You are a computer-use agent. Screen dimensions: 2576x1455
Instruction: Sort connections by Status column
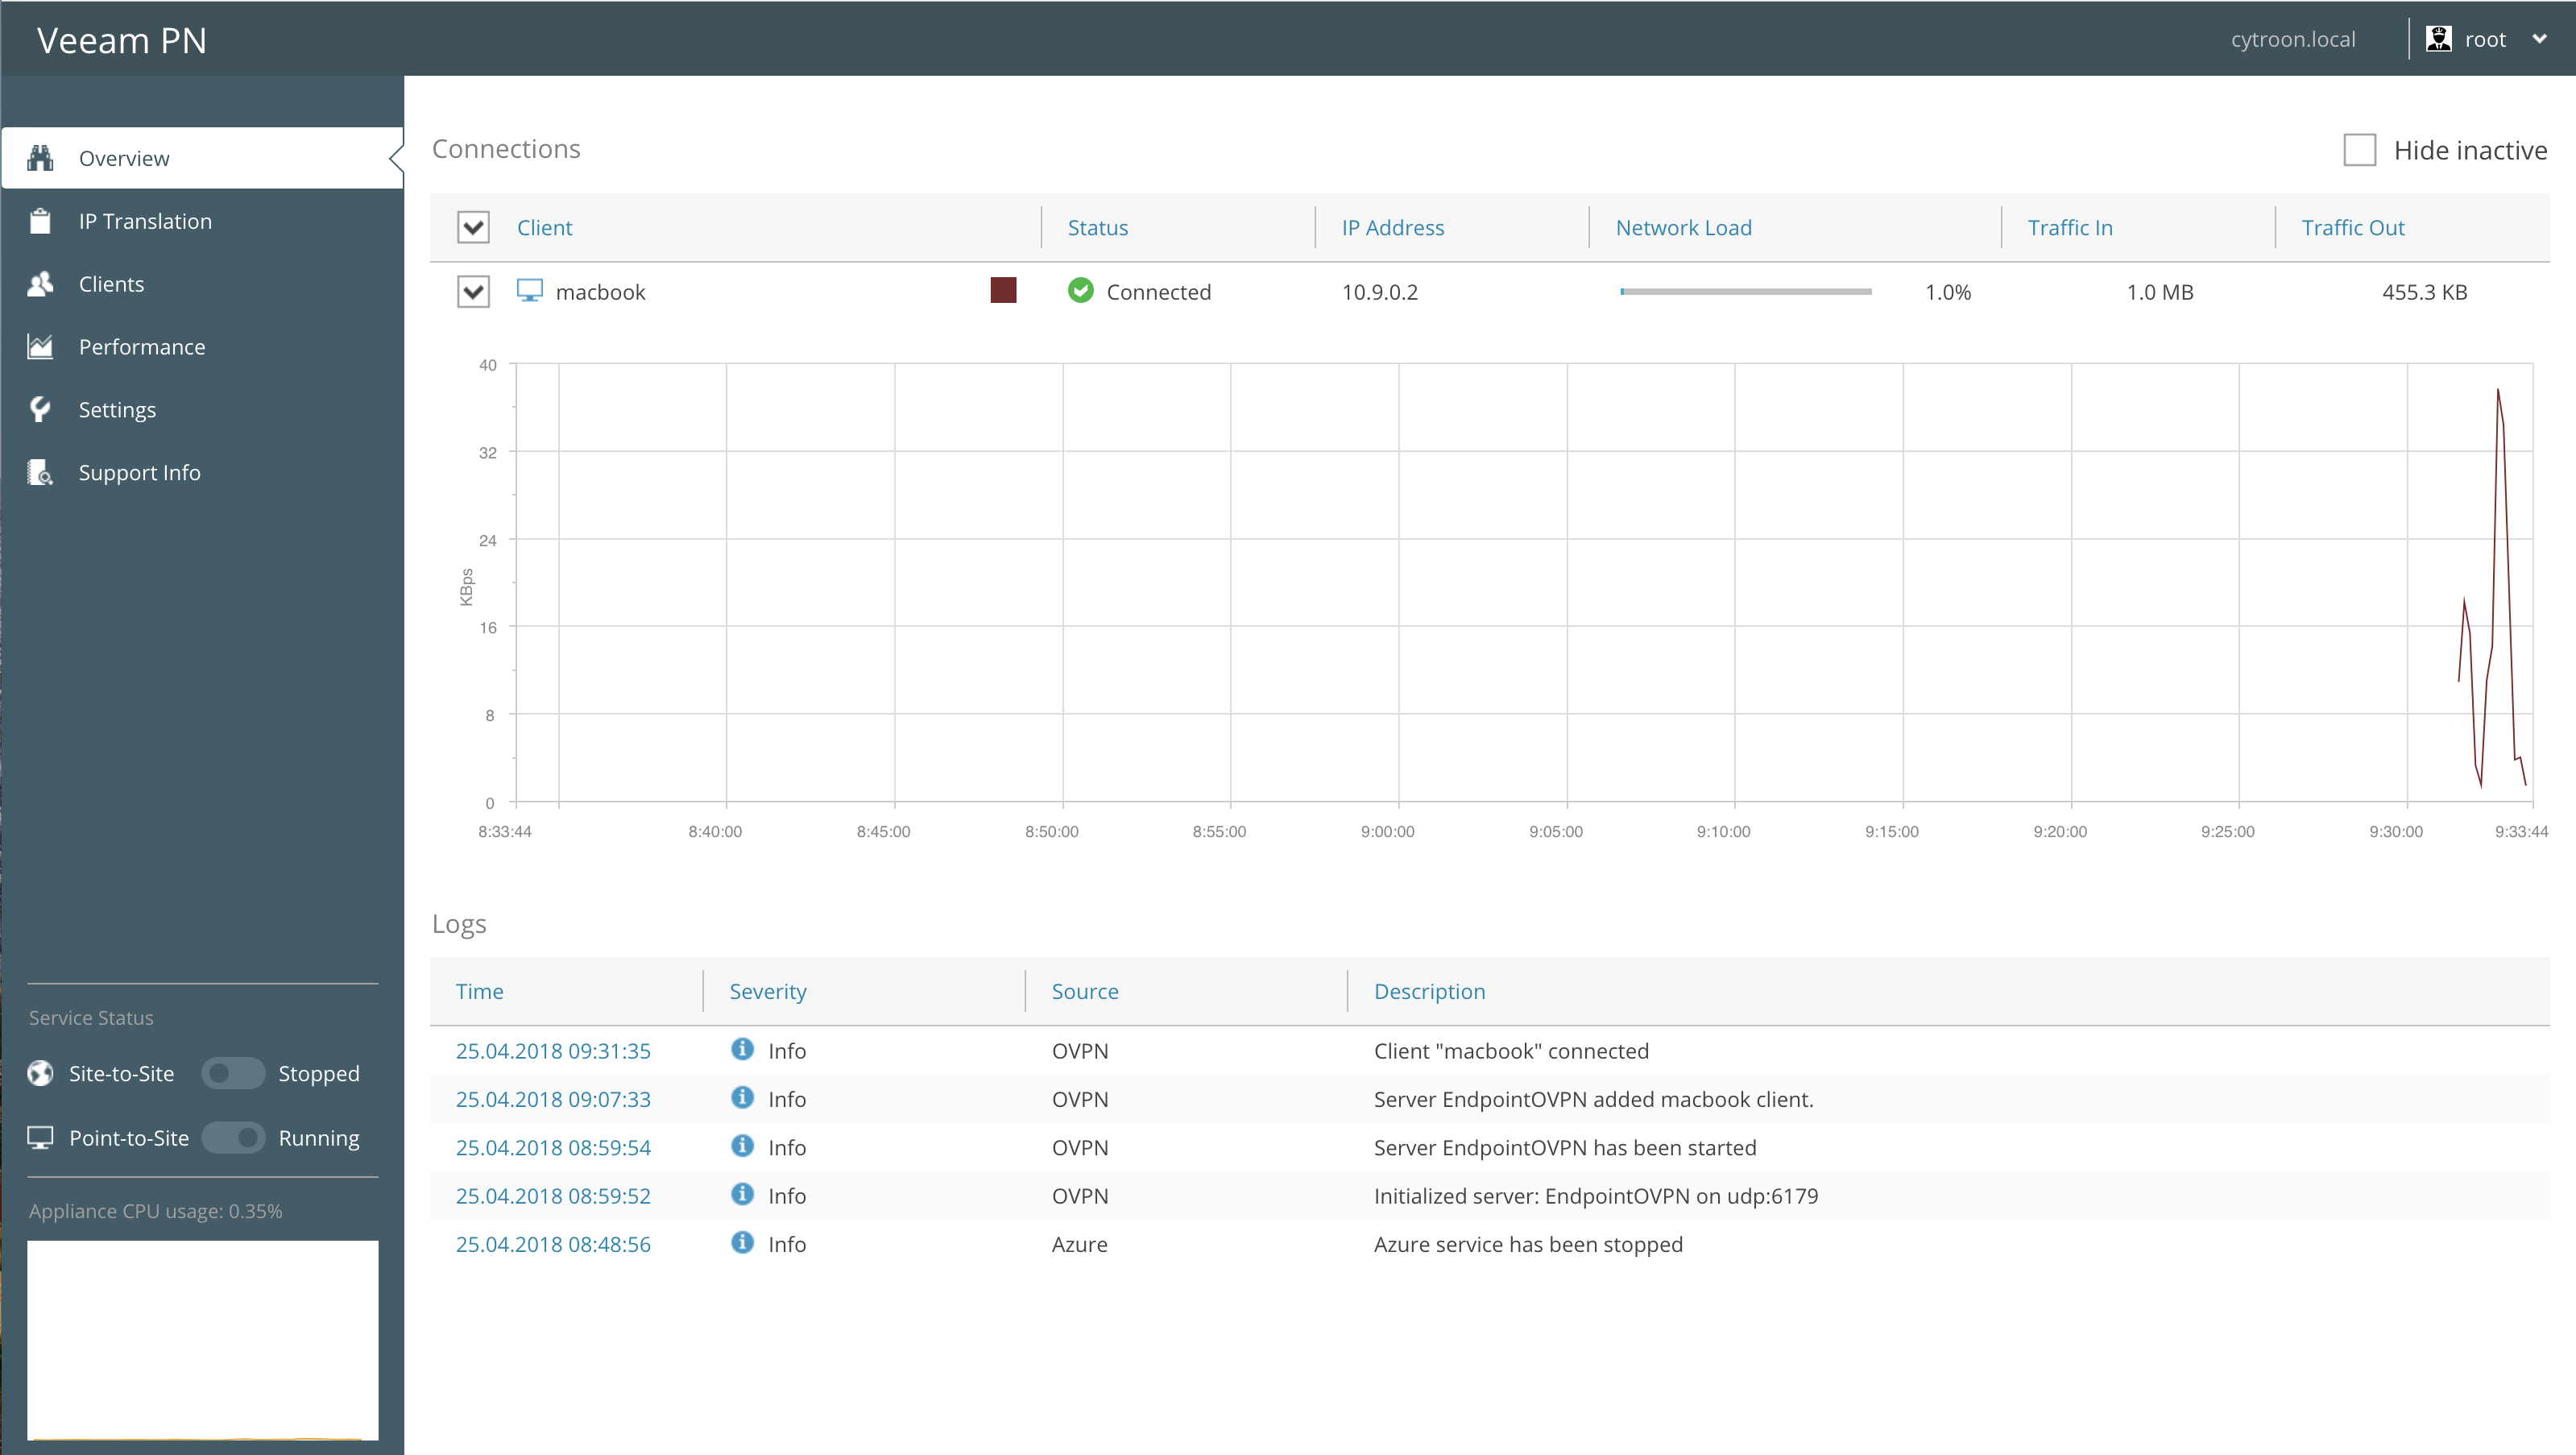[x=1097, y=227]
